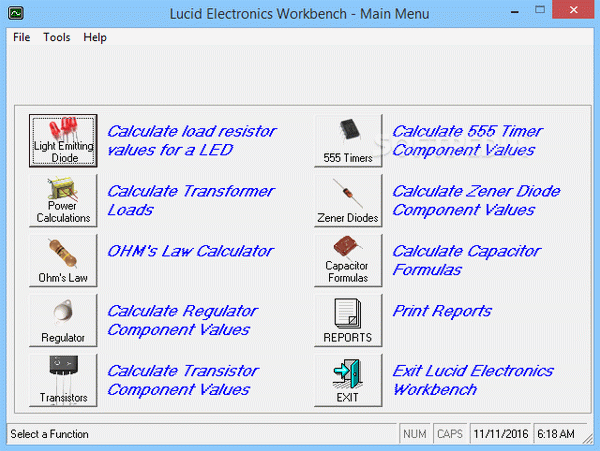Viewport: 600px width, 451px height.
Task: Maximize the Main Menu window
Action: tap(540, 10)
